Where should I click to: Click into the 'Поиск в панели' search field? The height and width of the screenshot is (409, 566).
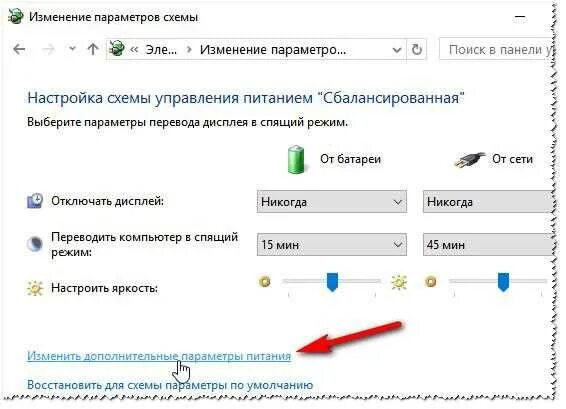(x=496, y=49)
